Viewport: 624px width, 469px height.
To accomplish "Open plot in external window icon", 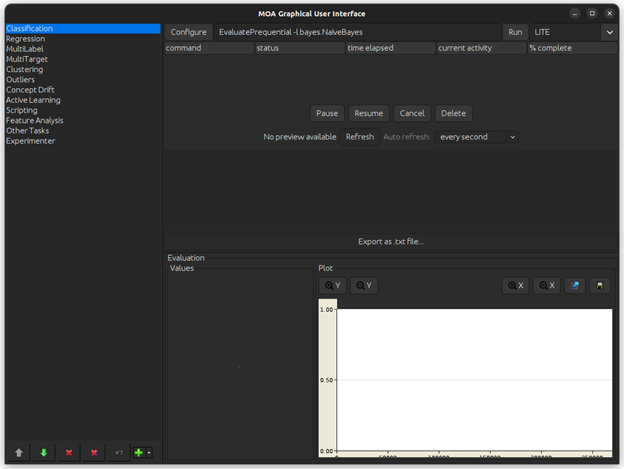I will coord(575,286).
